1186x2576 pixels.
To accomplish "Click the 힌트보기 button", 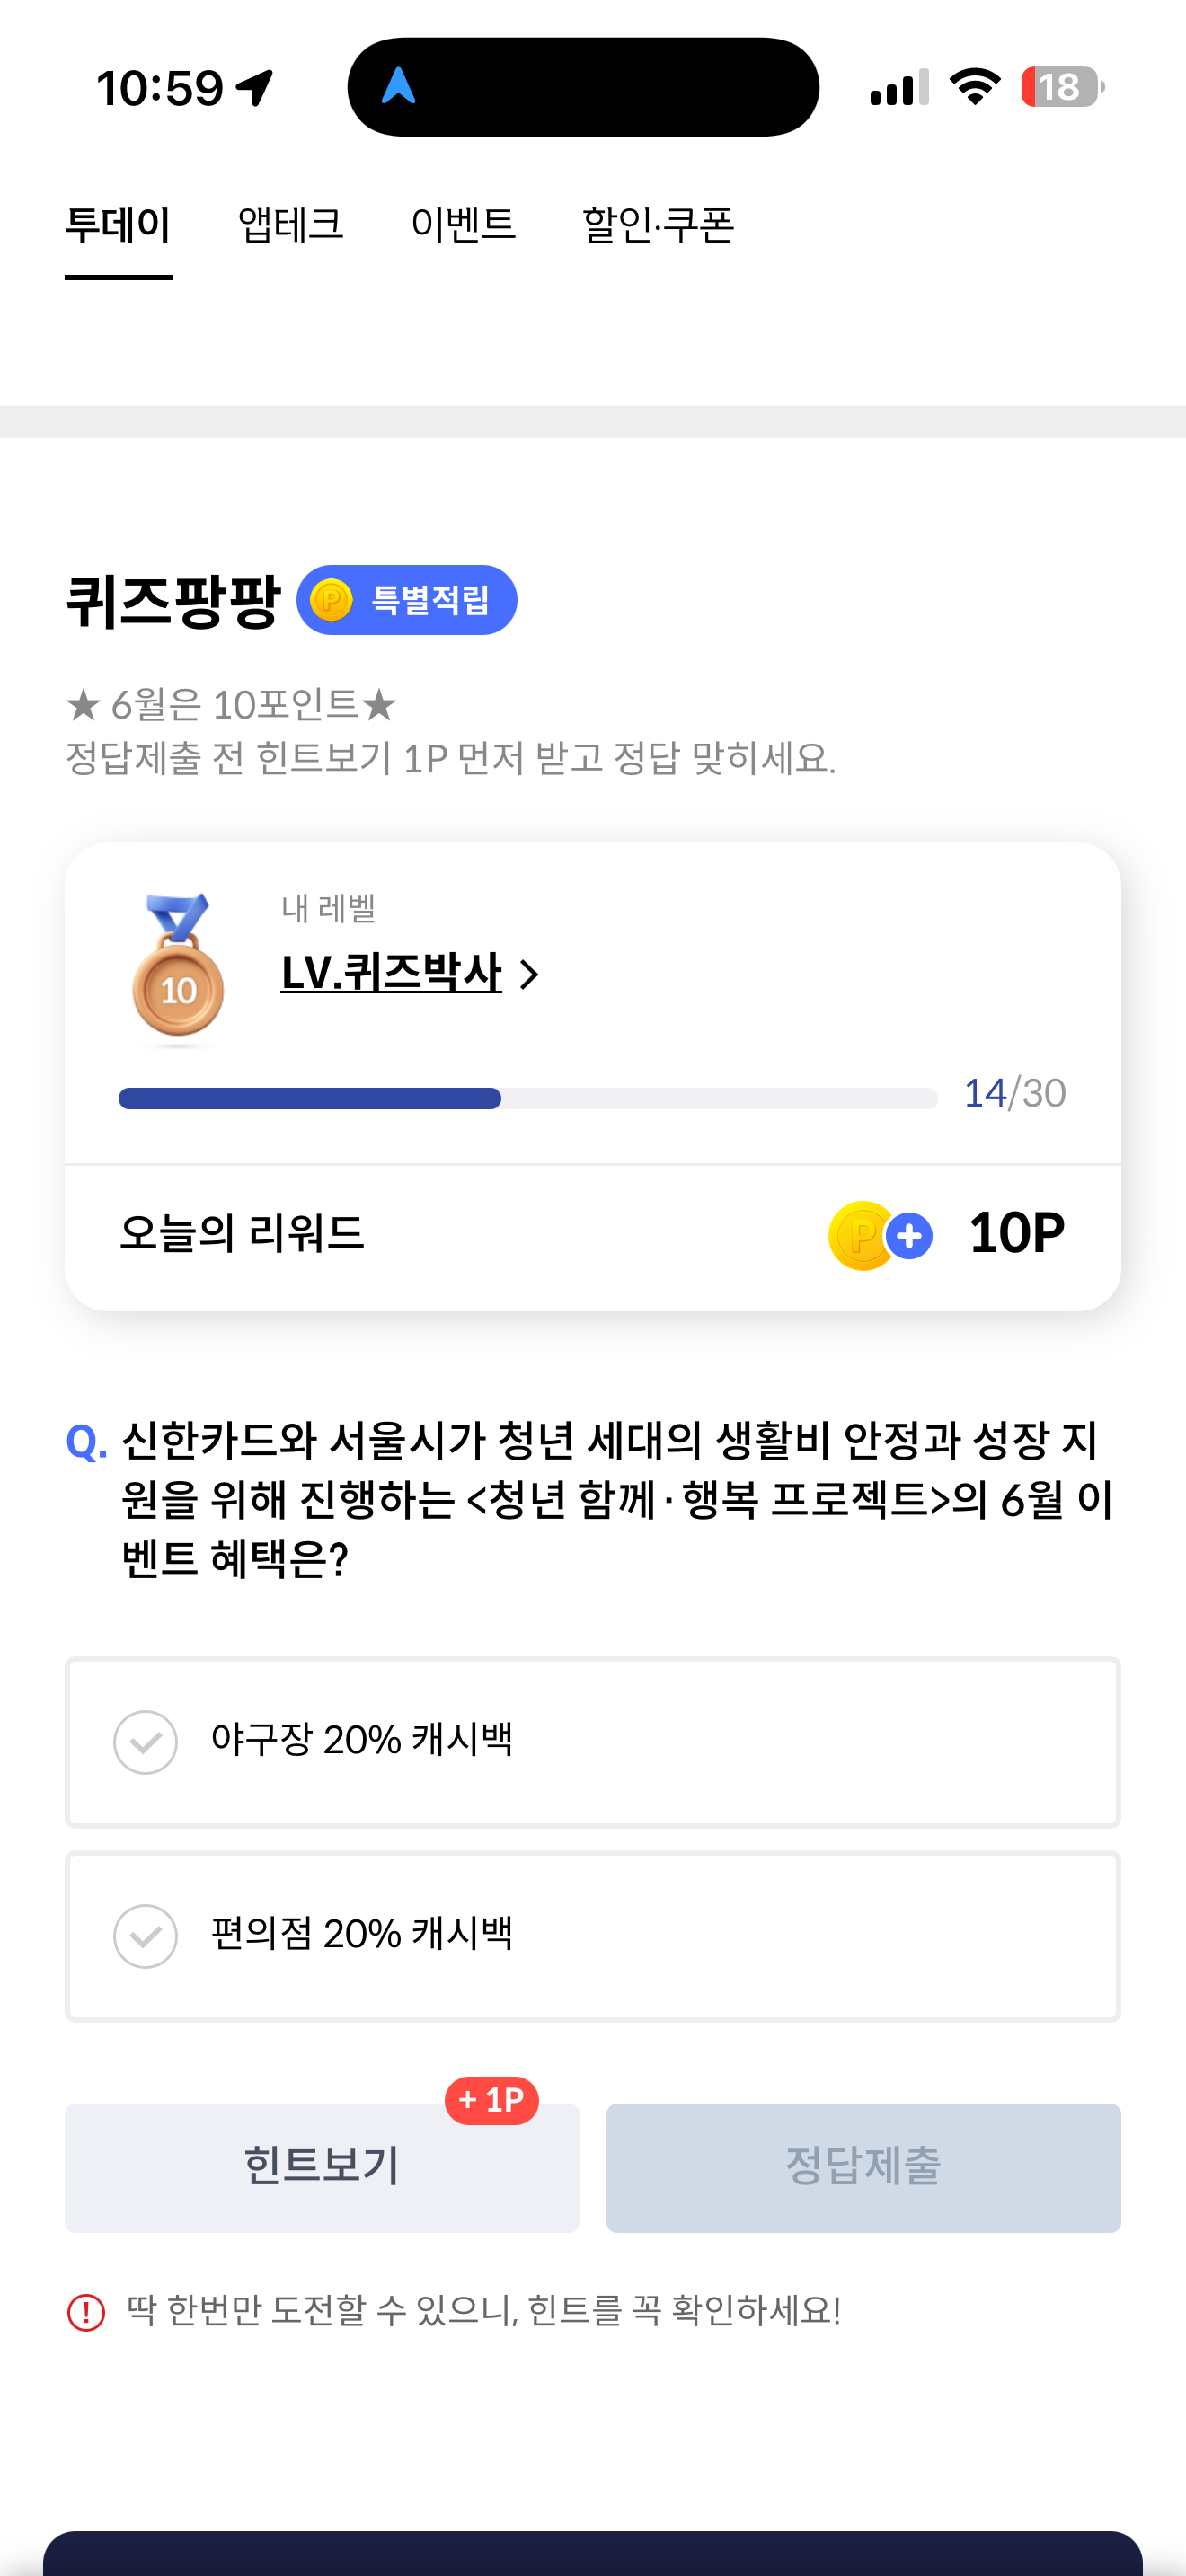I will tap(322, 2167).
